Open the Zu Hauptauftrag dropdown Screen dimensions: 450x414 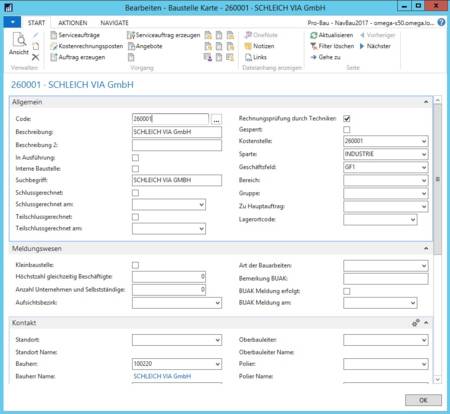[424, 206]
